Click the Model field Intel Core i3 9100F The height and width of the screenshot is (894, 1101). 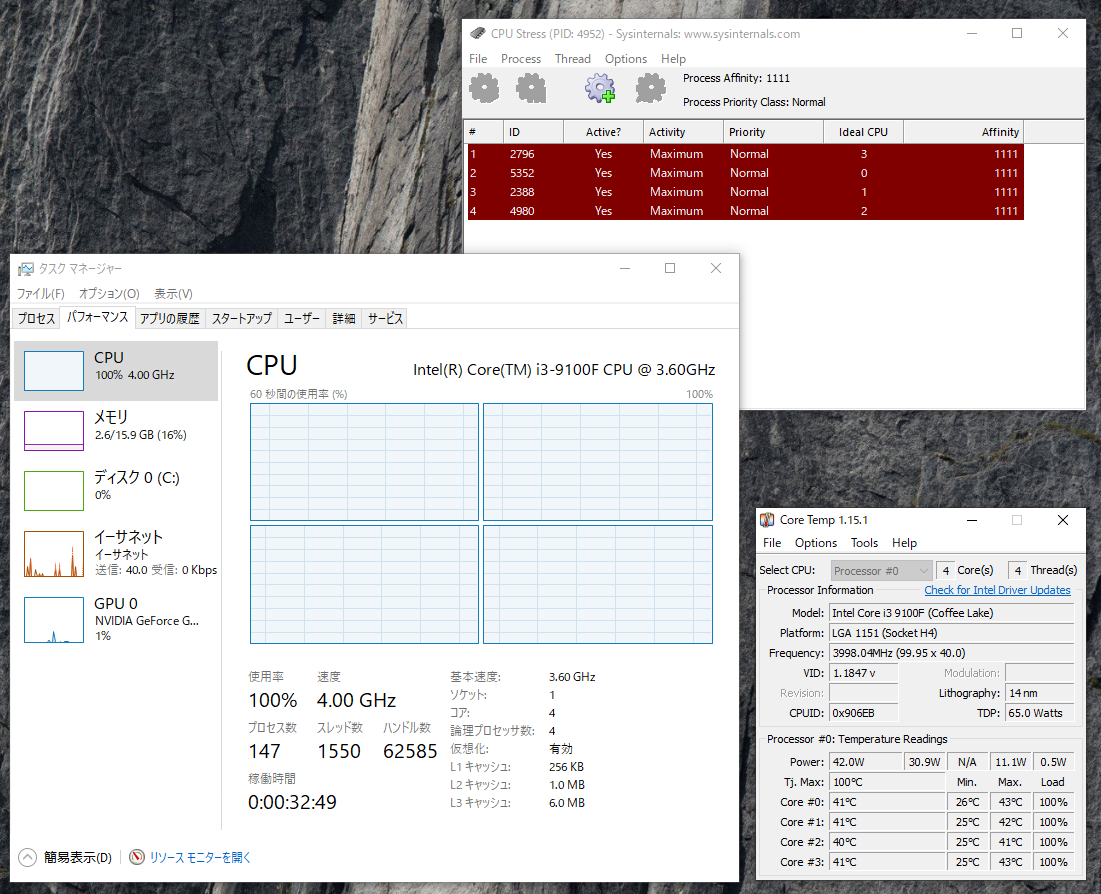951,613
